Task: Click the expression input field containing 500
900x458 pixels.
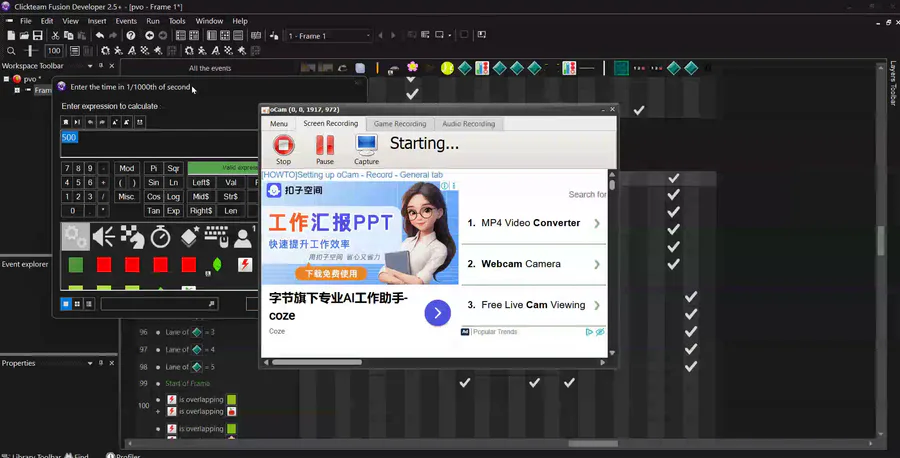Action: (160, 143)
